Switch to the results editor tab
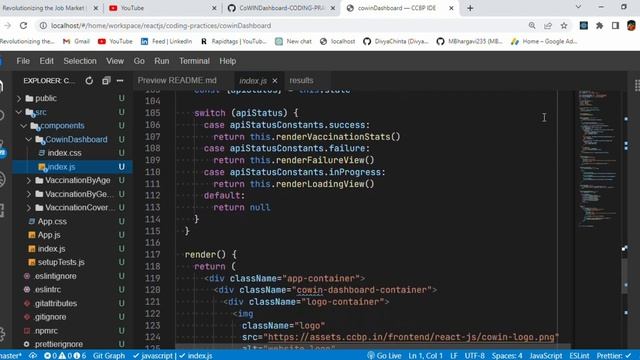 [301, 80]
